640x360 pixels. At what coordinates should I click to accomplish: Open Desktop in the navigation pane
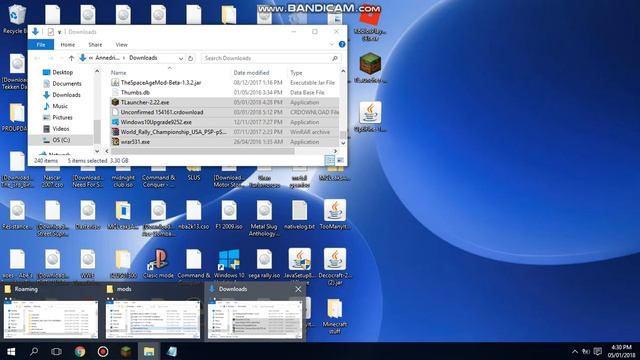tap(62, 72)
